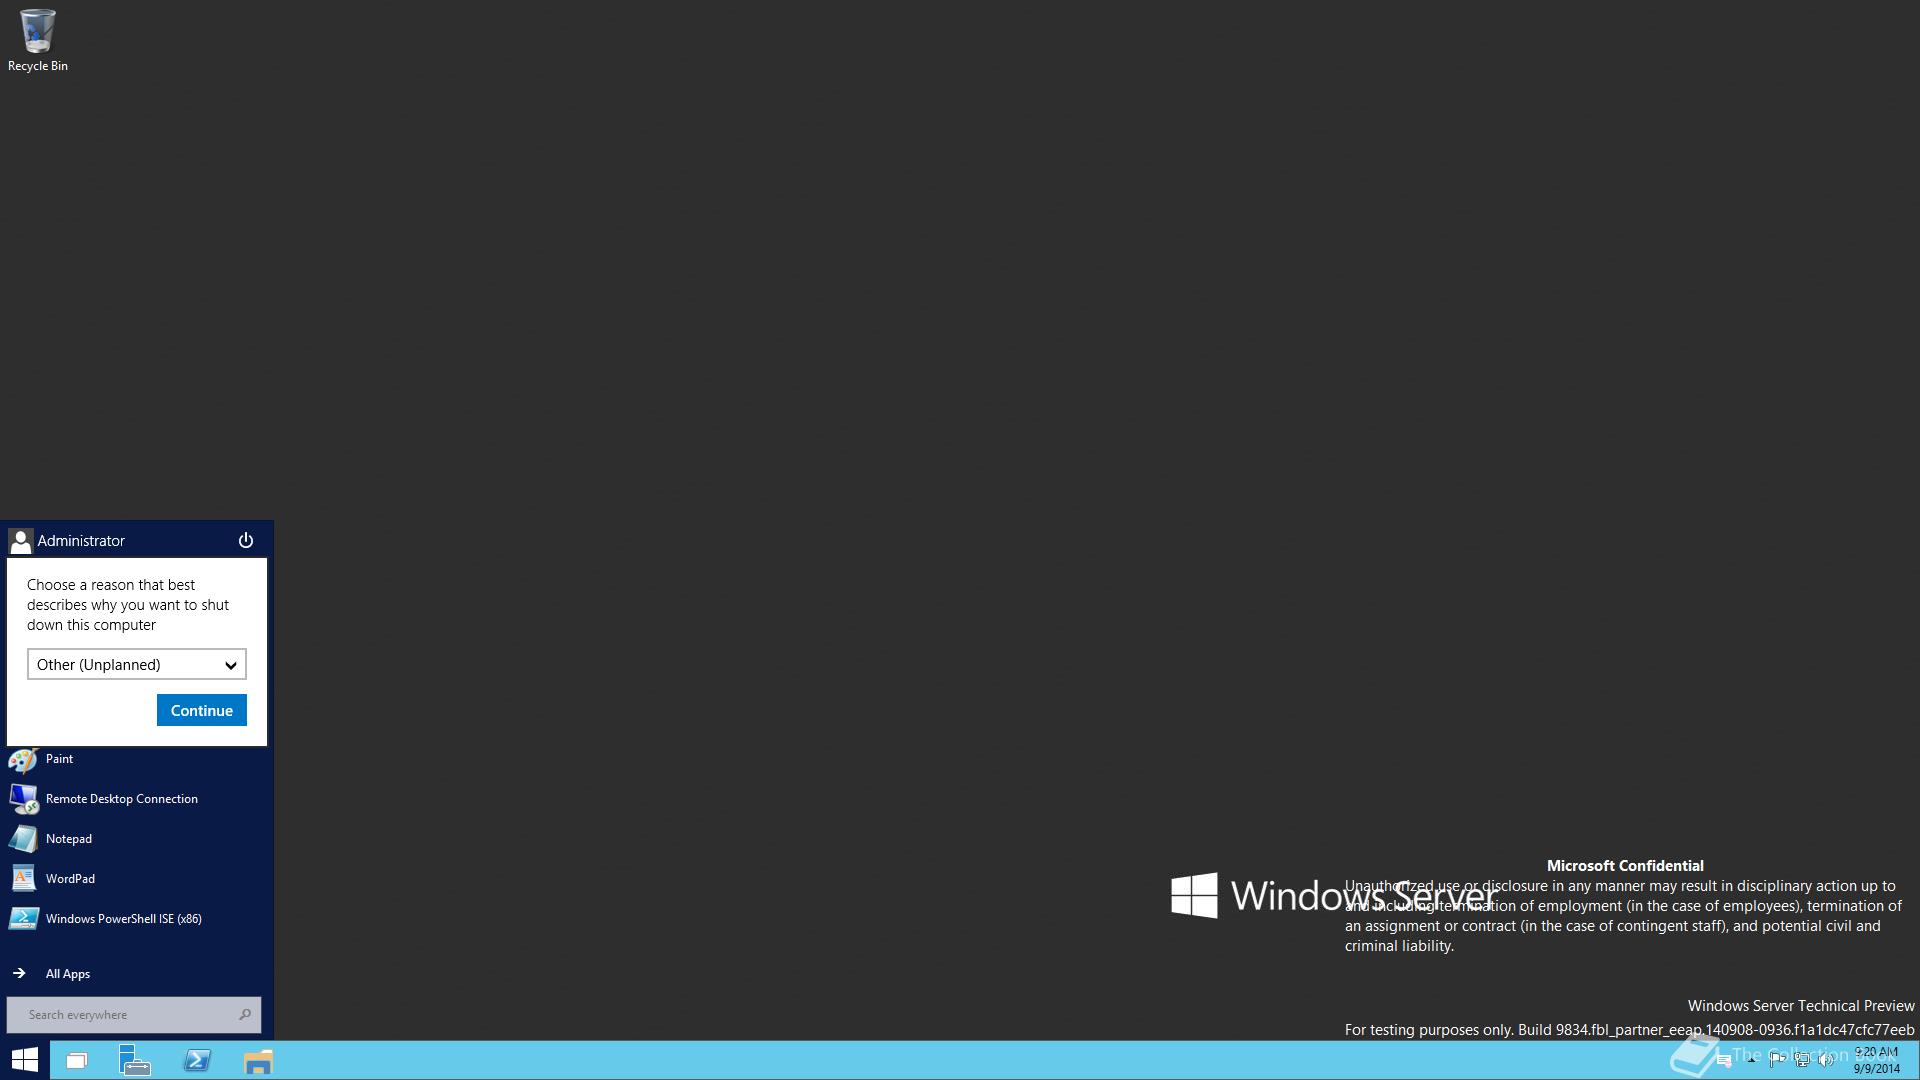Launch Server Manager from the taskbar

click(x=135, y=1060)
